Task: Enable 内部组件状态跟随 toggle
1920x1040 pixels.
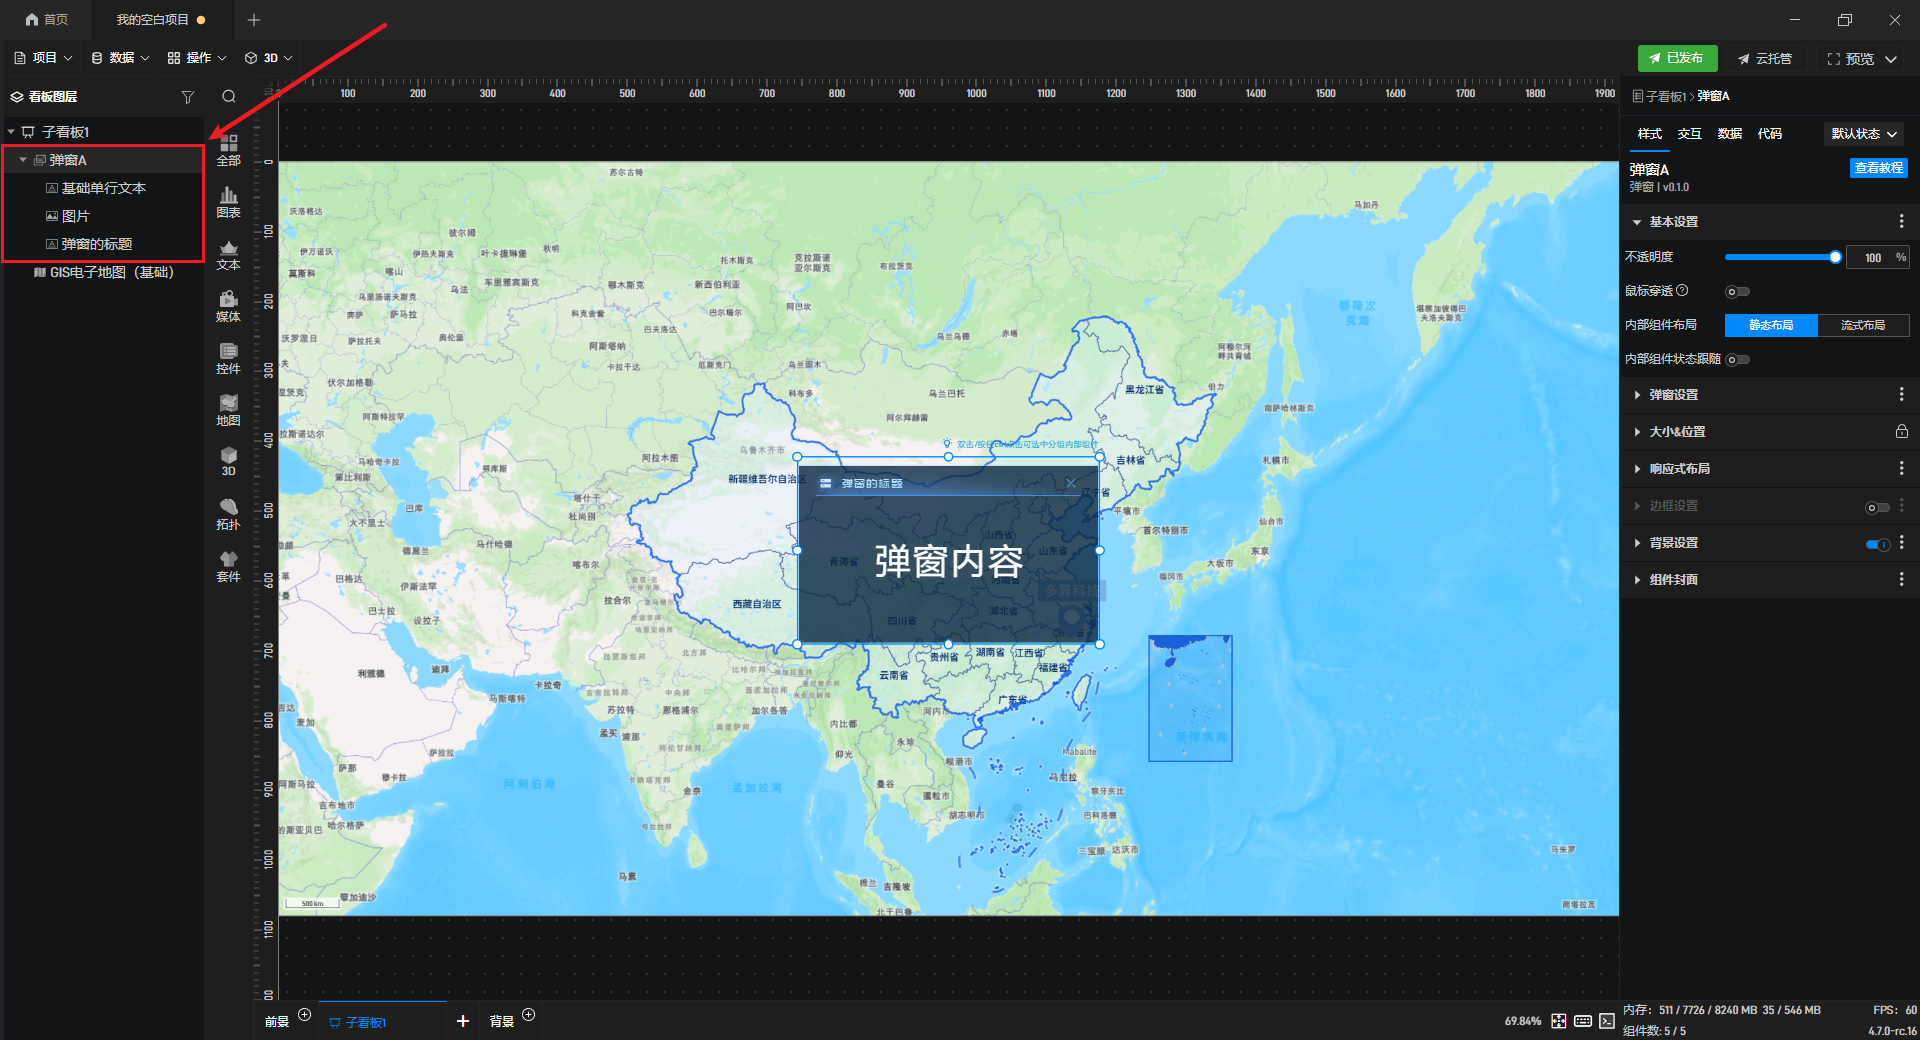Action: tap(1738, 360)
